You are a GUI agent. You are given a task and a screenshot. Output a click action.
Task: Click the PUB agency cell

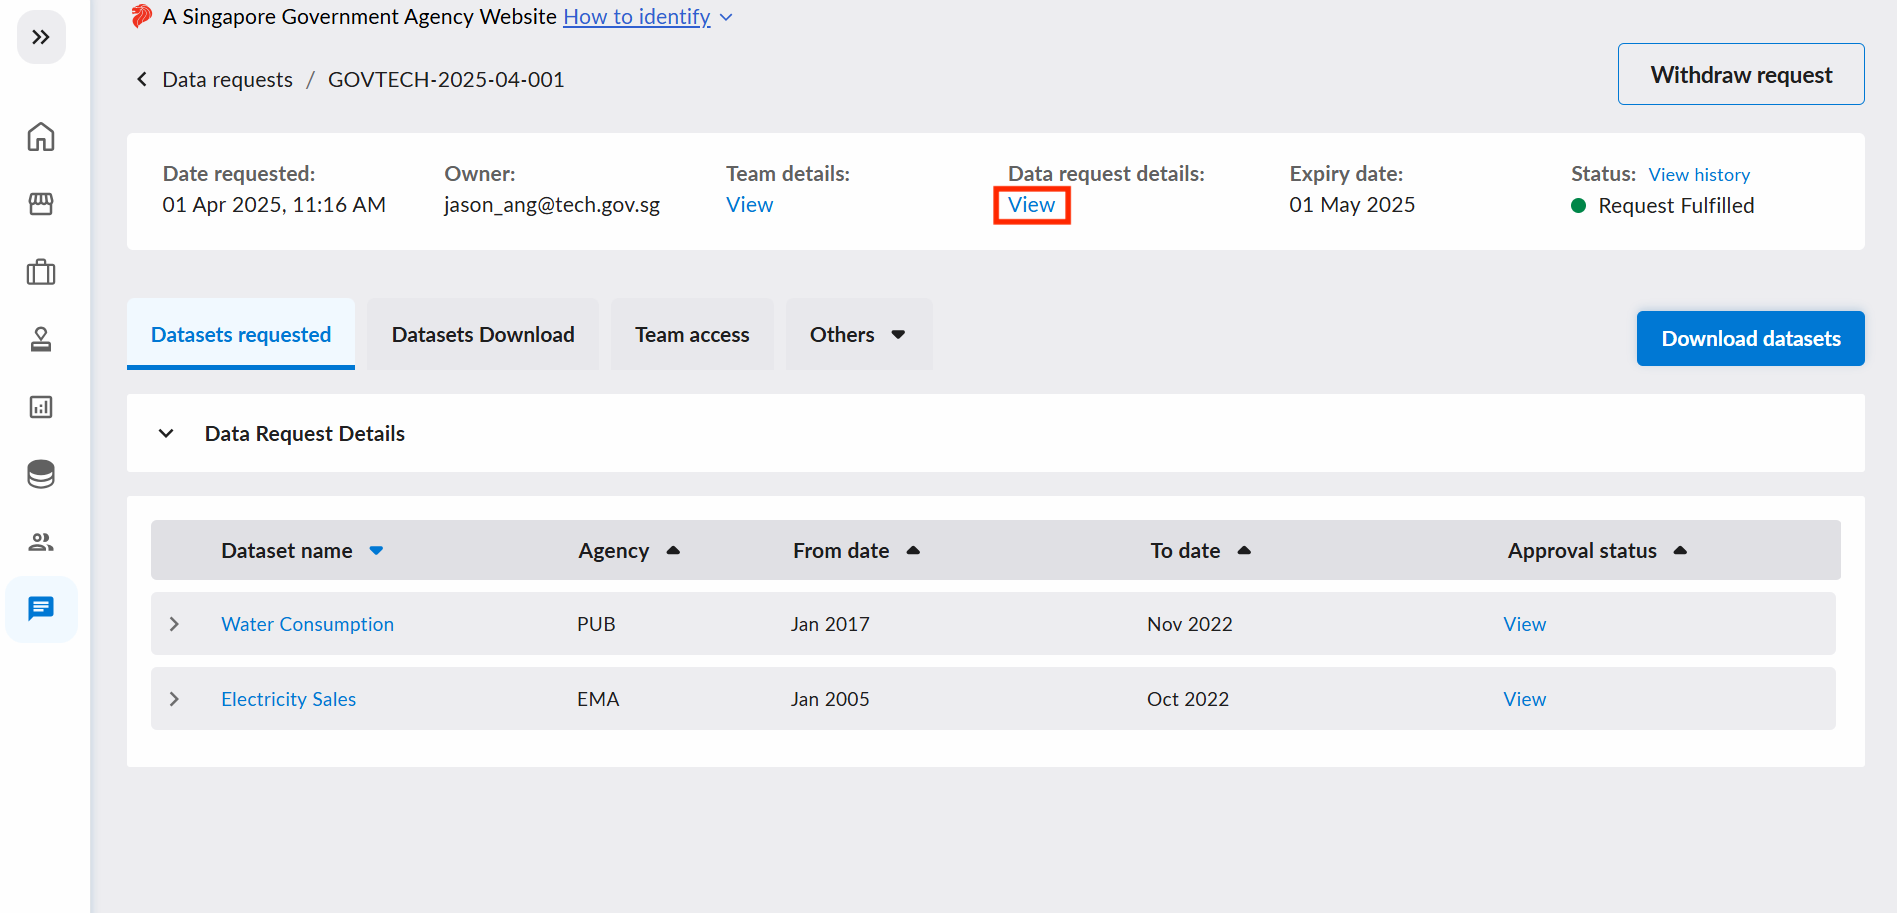596,624
